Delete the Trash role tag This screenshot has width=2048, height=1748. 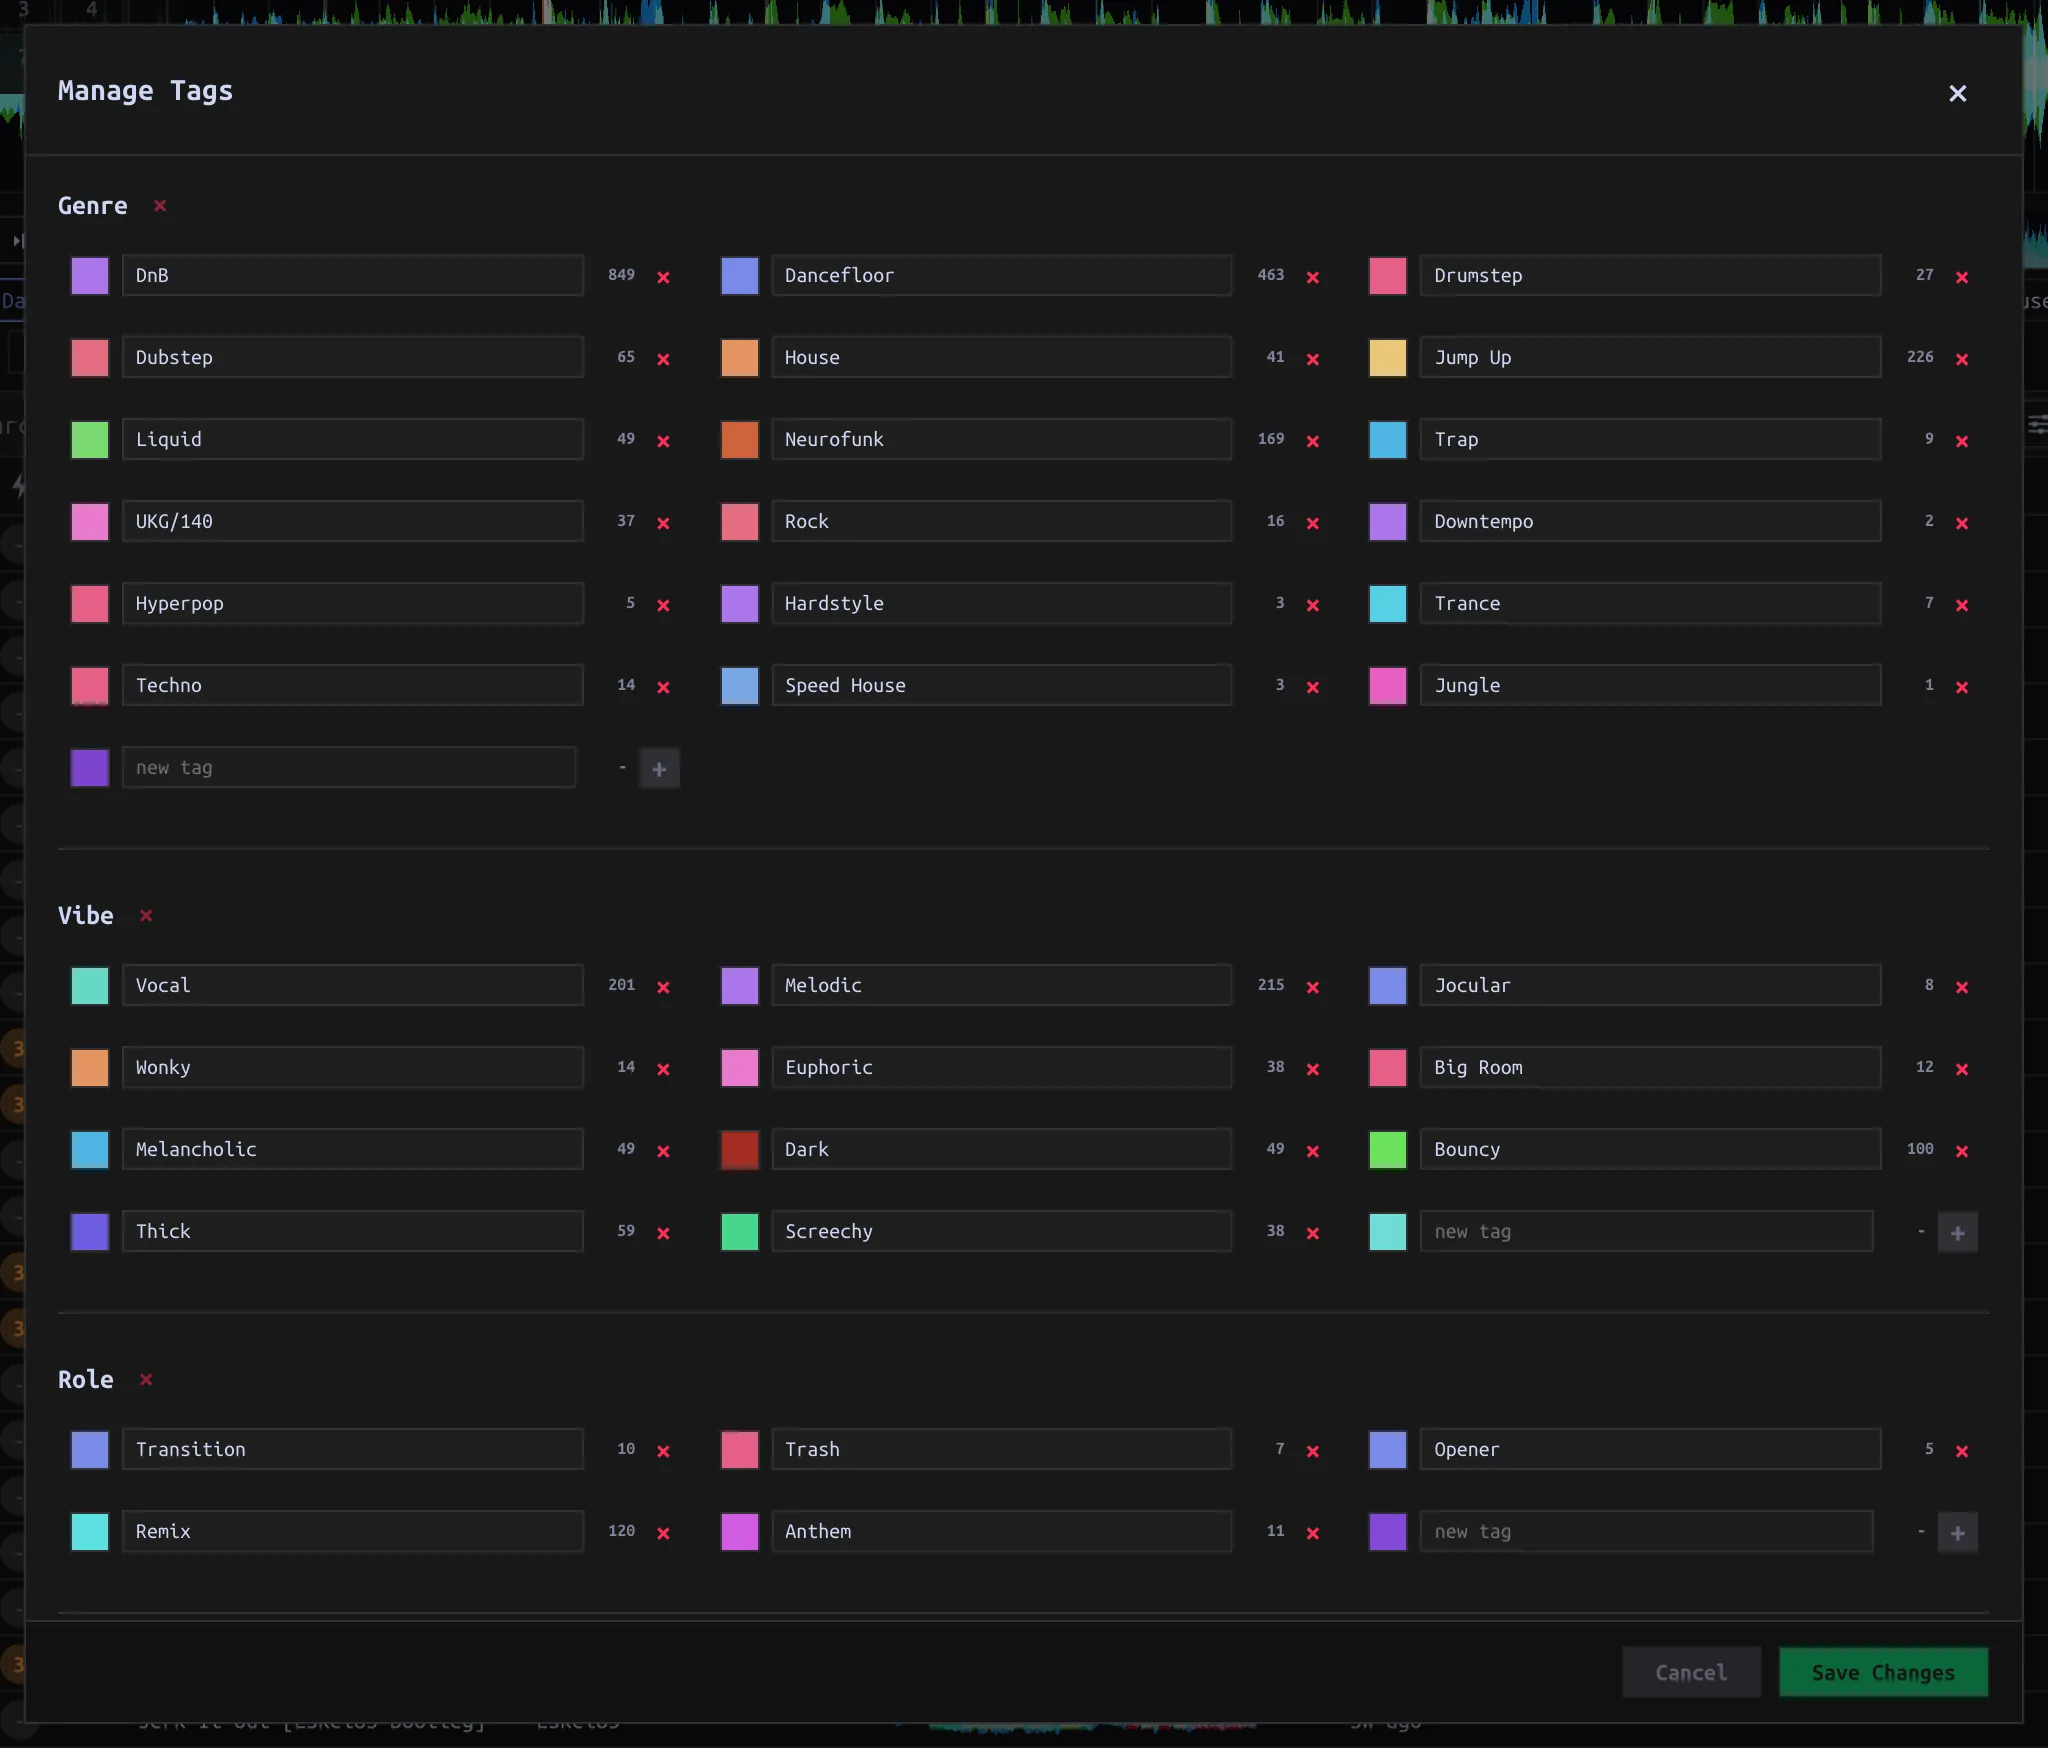(x=1313, y=1451)
